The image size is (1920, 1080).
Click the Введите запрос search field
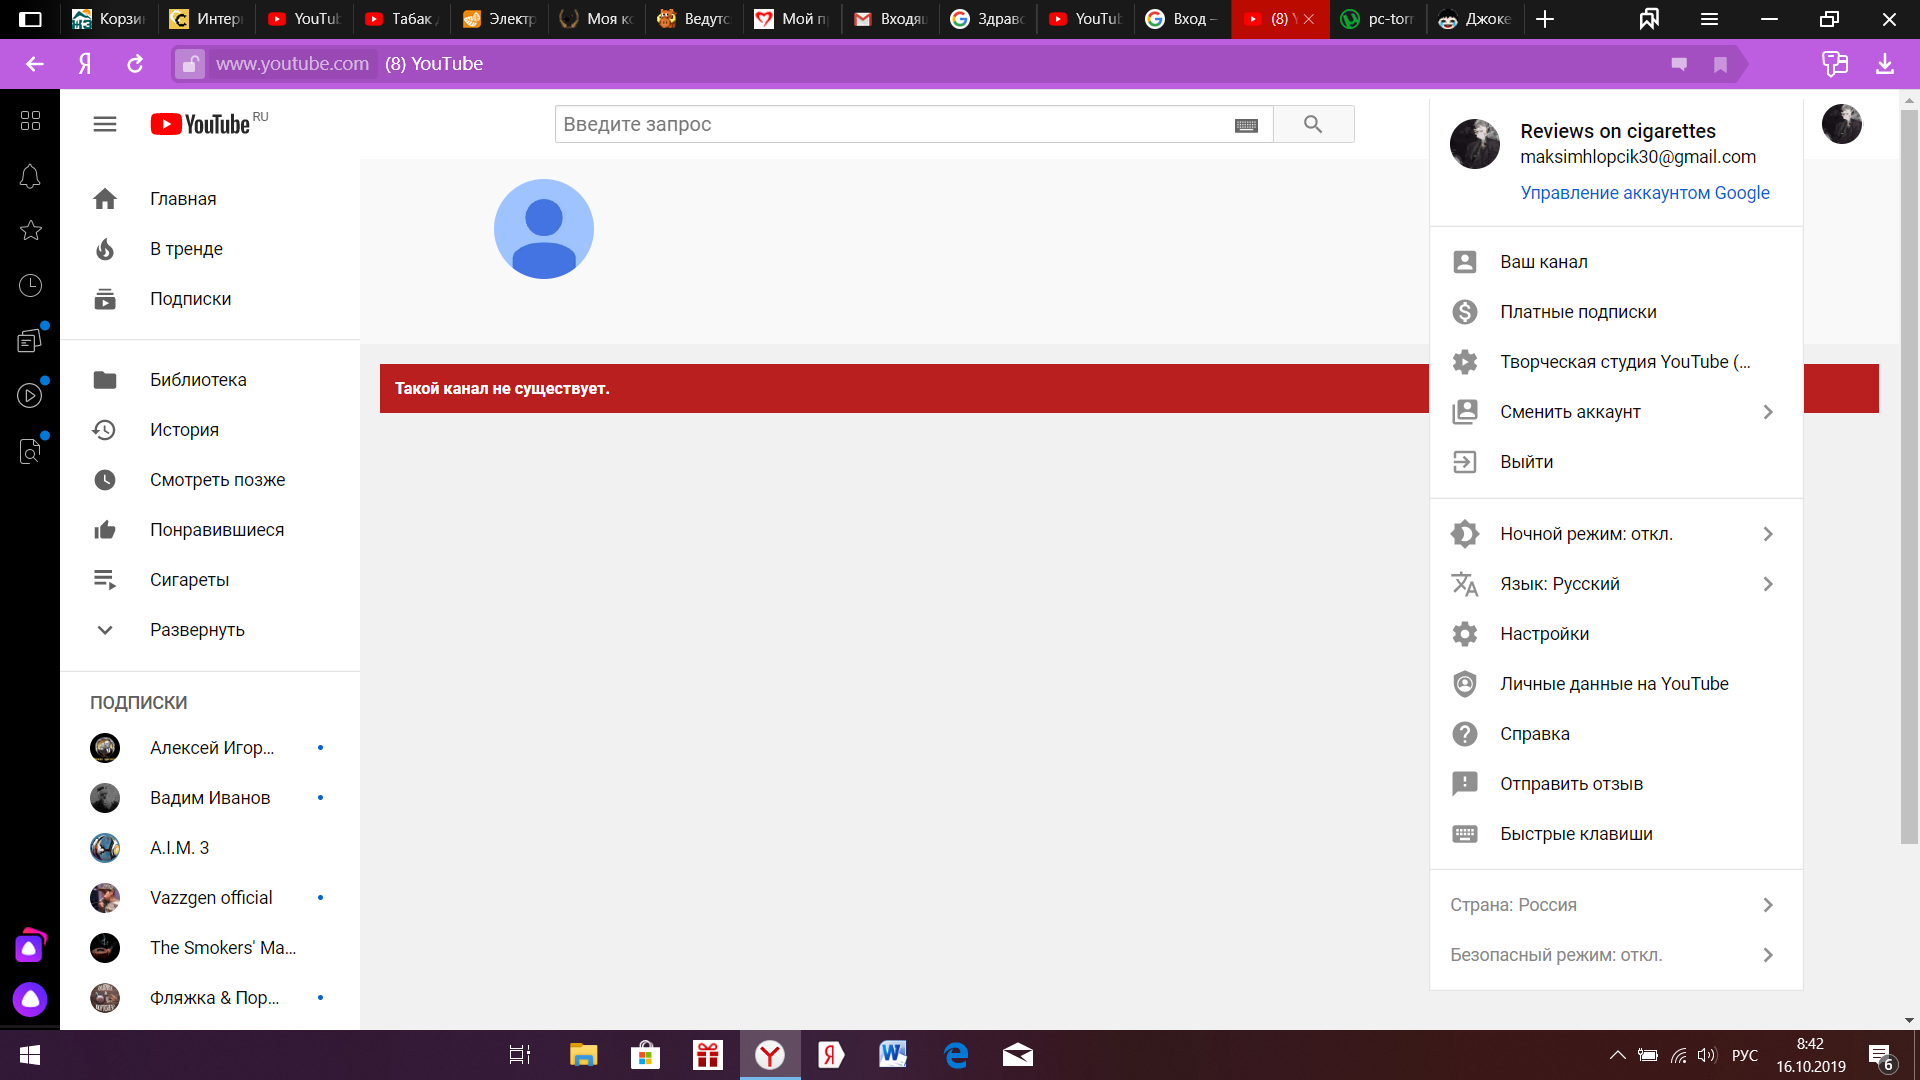pyautogui.click(x=890, y=124)
